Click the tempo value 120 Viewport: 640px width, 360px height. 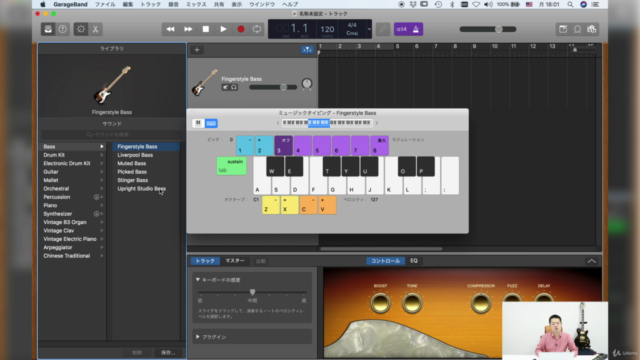(327, 29)
